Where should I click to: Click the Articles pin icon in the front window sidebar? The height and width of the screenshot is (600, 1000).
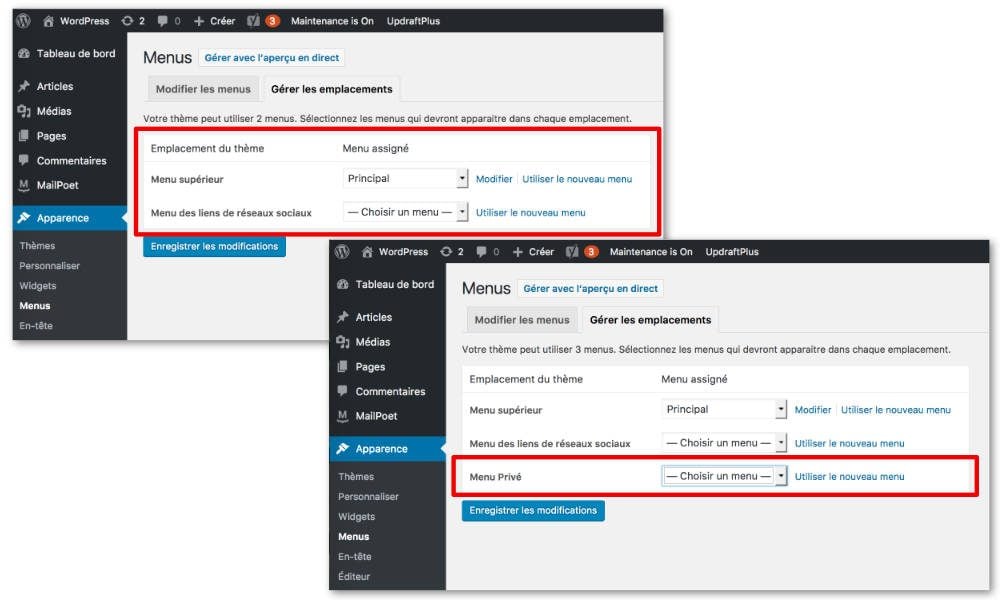pos(344,317)
